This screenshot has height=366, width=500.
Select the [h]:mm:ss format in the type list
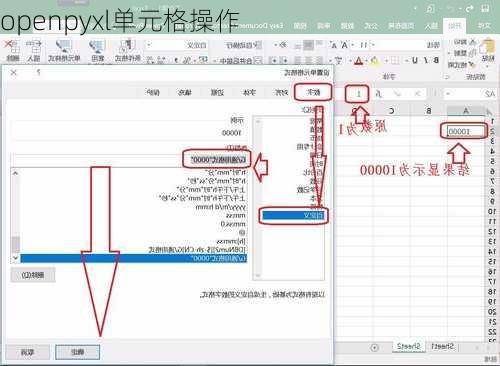coord(231,241)
